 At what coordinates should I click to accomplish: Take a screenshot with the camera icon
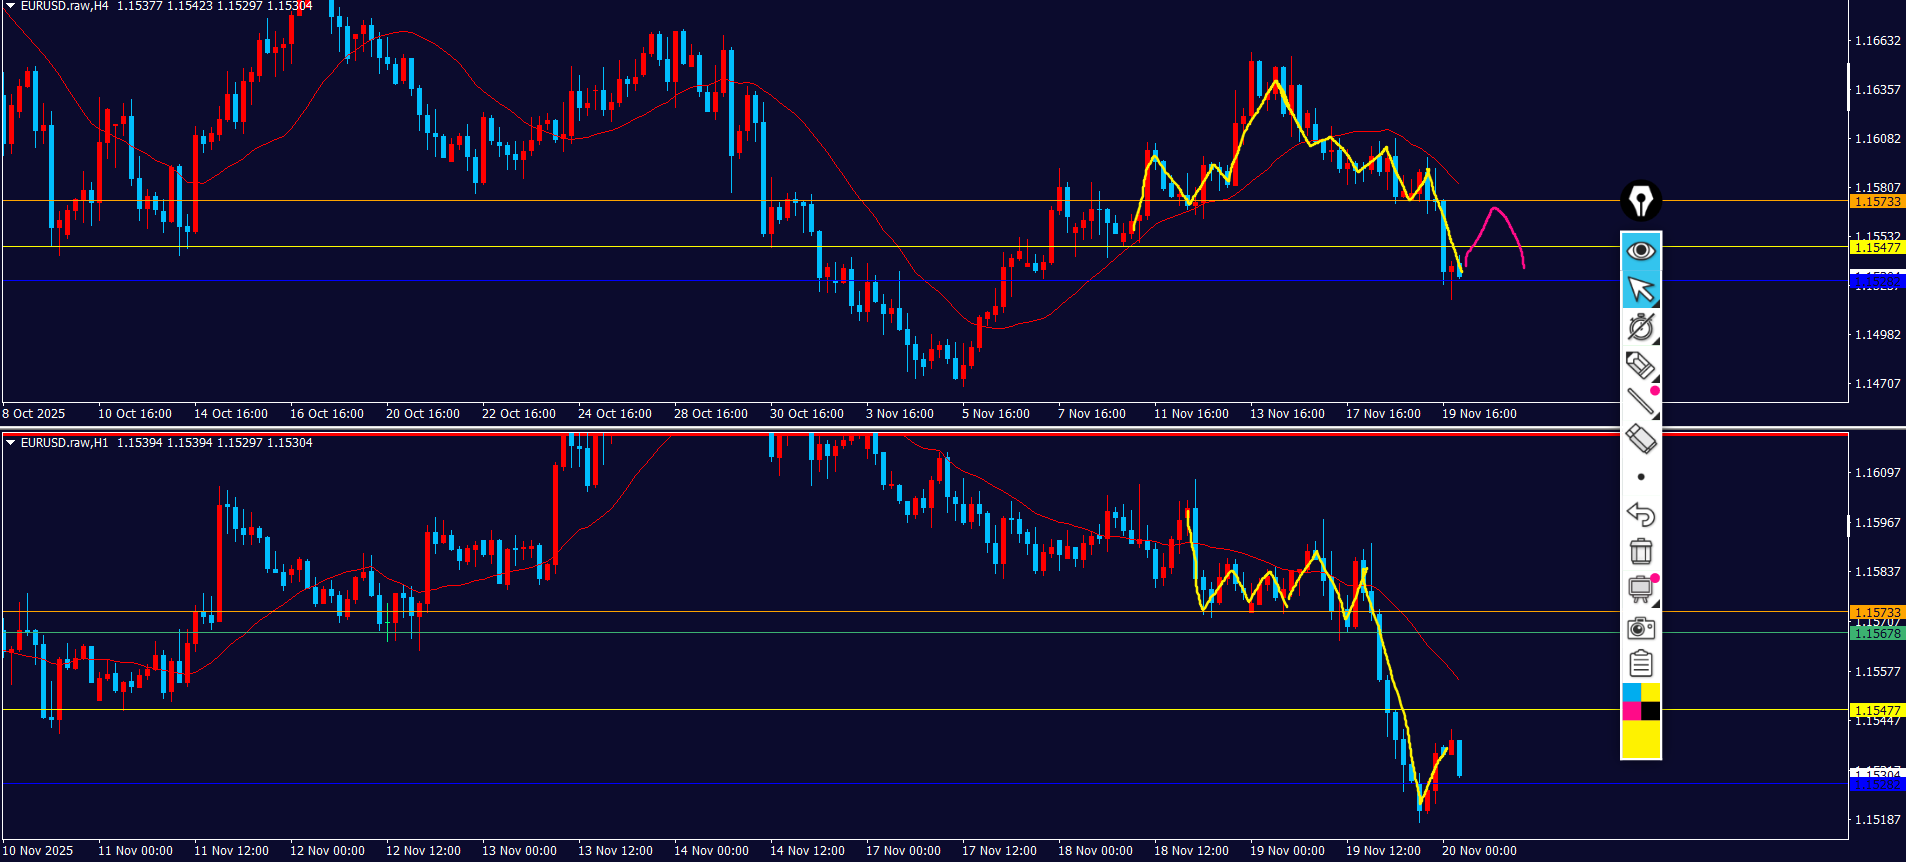pos(1640,627)
